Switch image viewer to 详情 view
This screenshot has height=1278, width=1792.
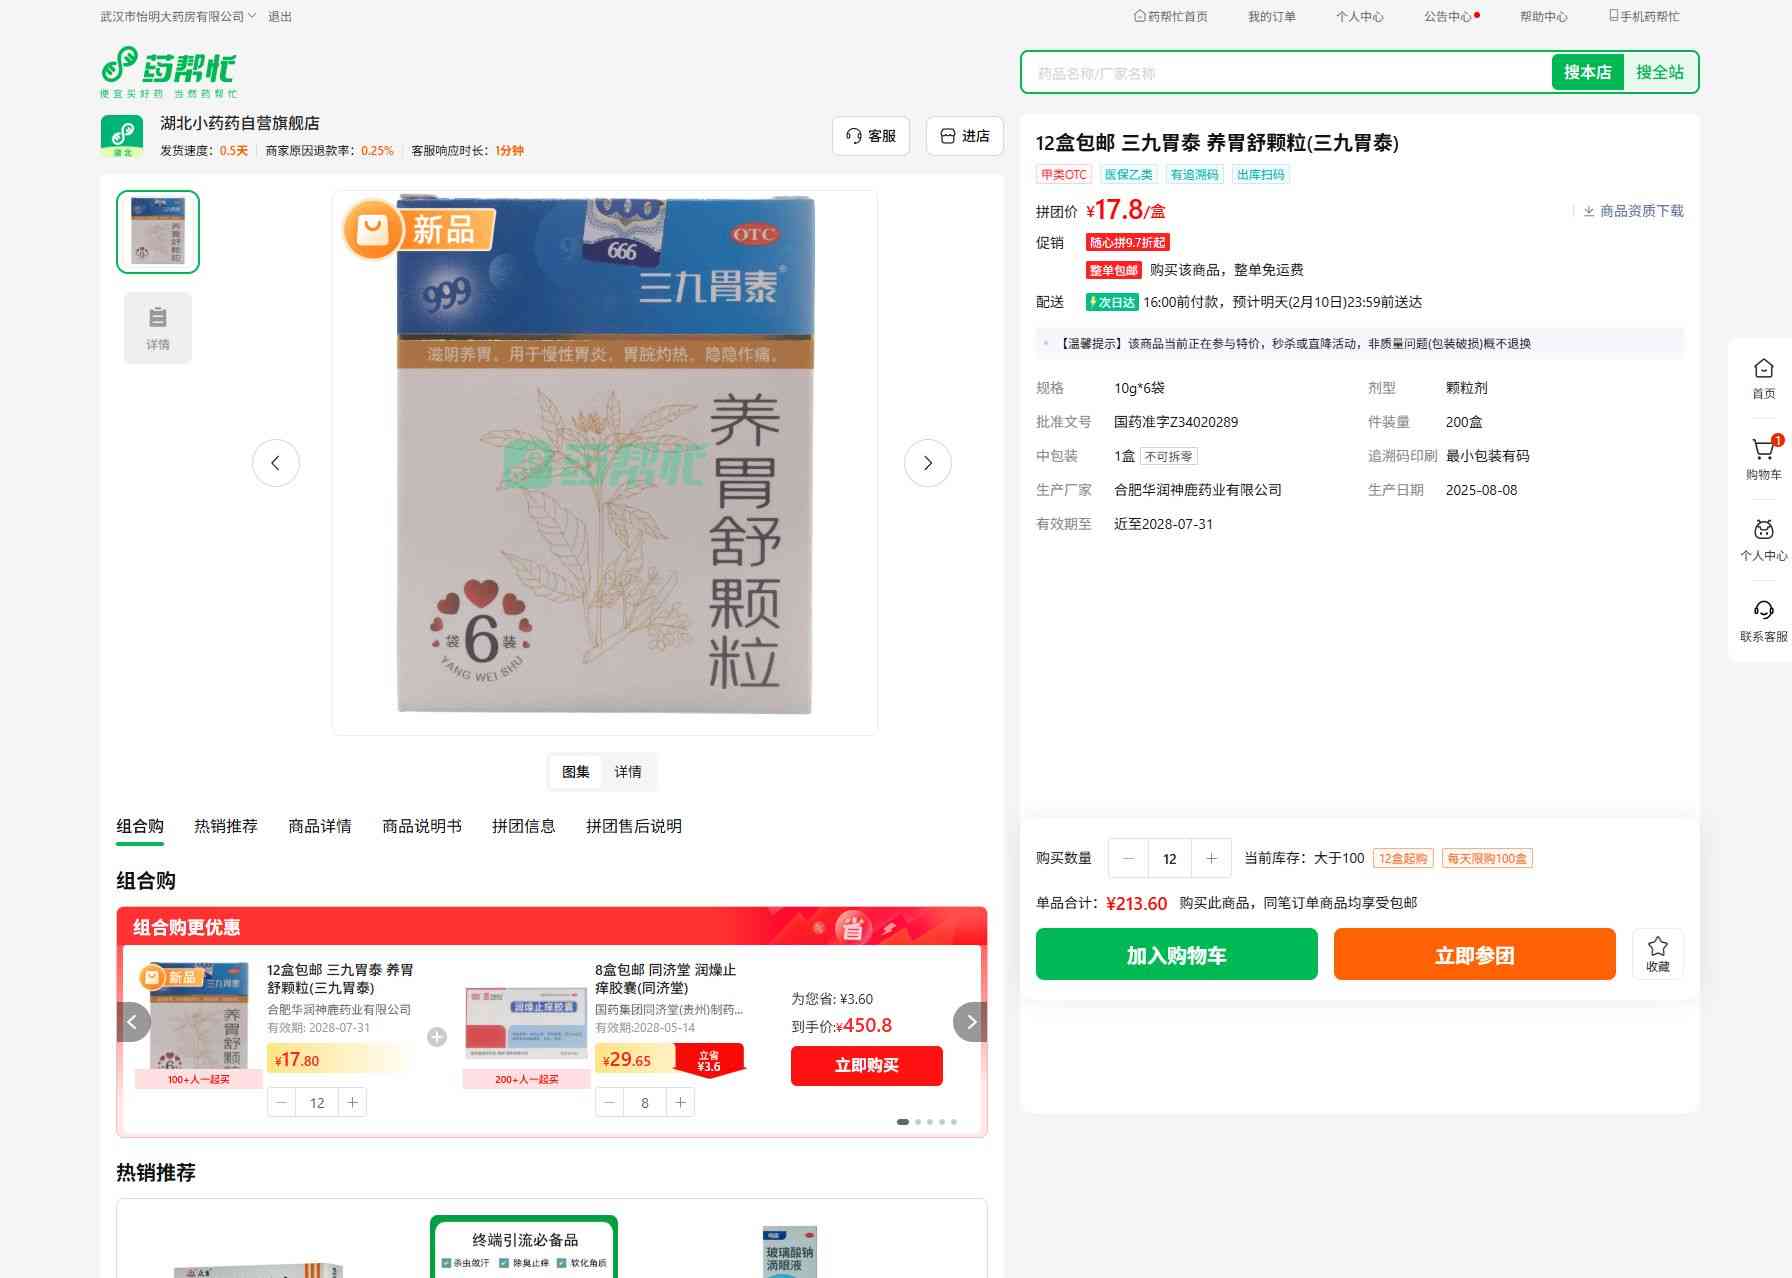click(x=628, y=772)
